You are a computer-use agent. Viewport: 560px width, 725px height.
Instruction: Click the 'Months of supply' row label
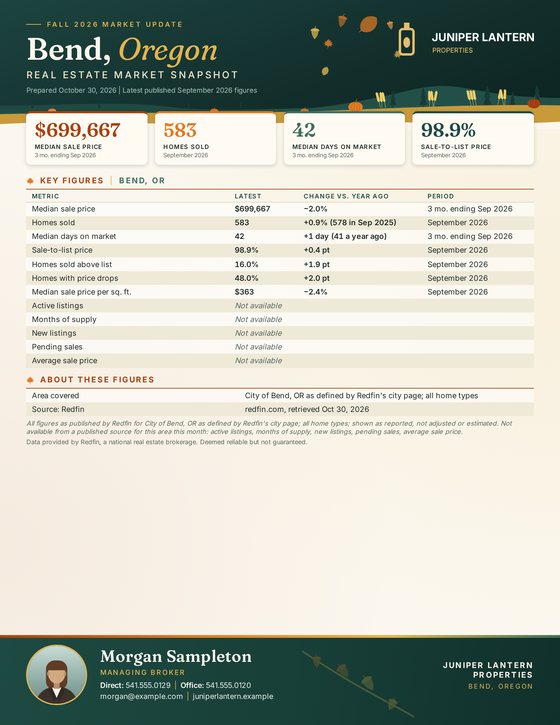(x=64, y=319)
